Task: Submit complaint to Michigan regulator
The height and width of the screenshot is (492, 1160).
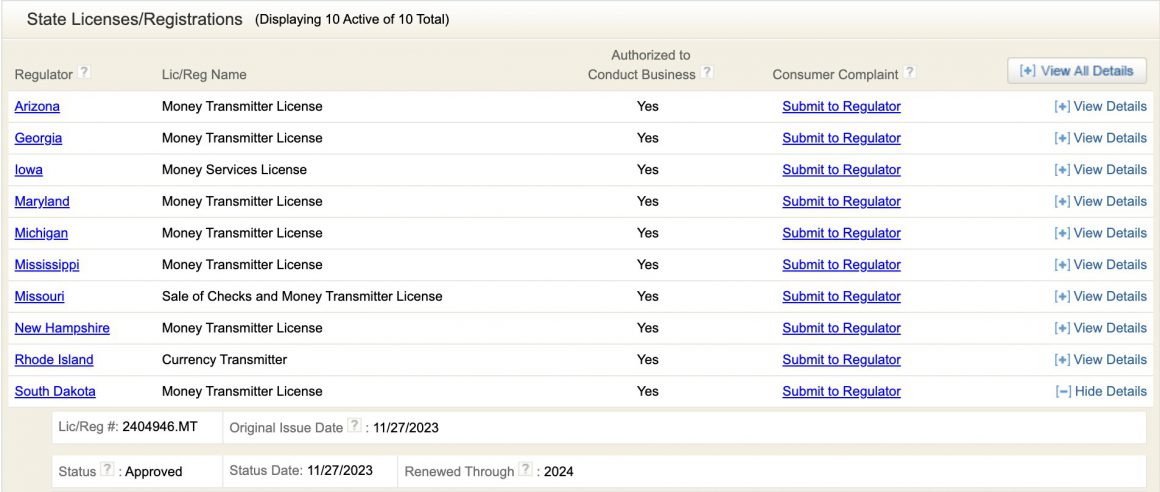Action: pos(841,234)
